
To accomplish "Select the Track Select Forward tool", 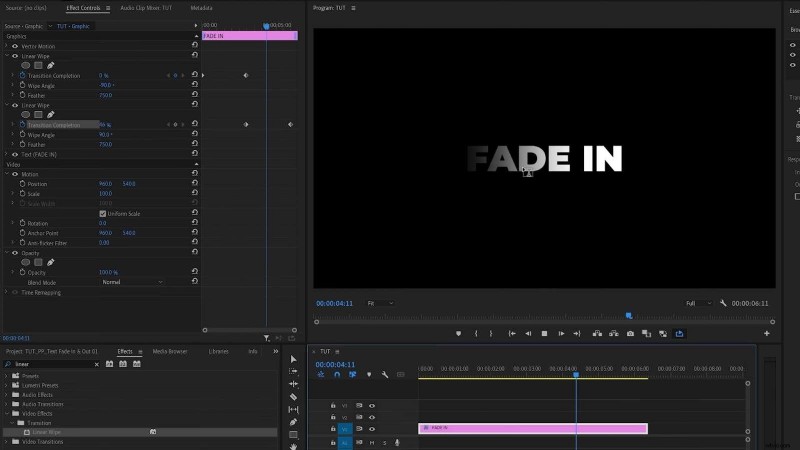I will click(x=293, y=371).
